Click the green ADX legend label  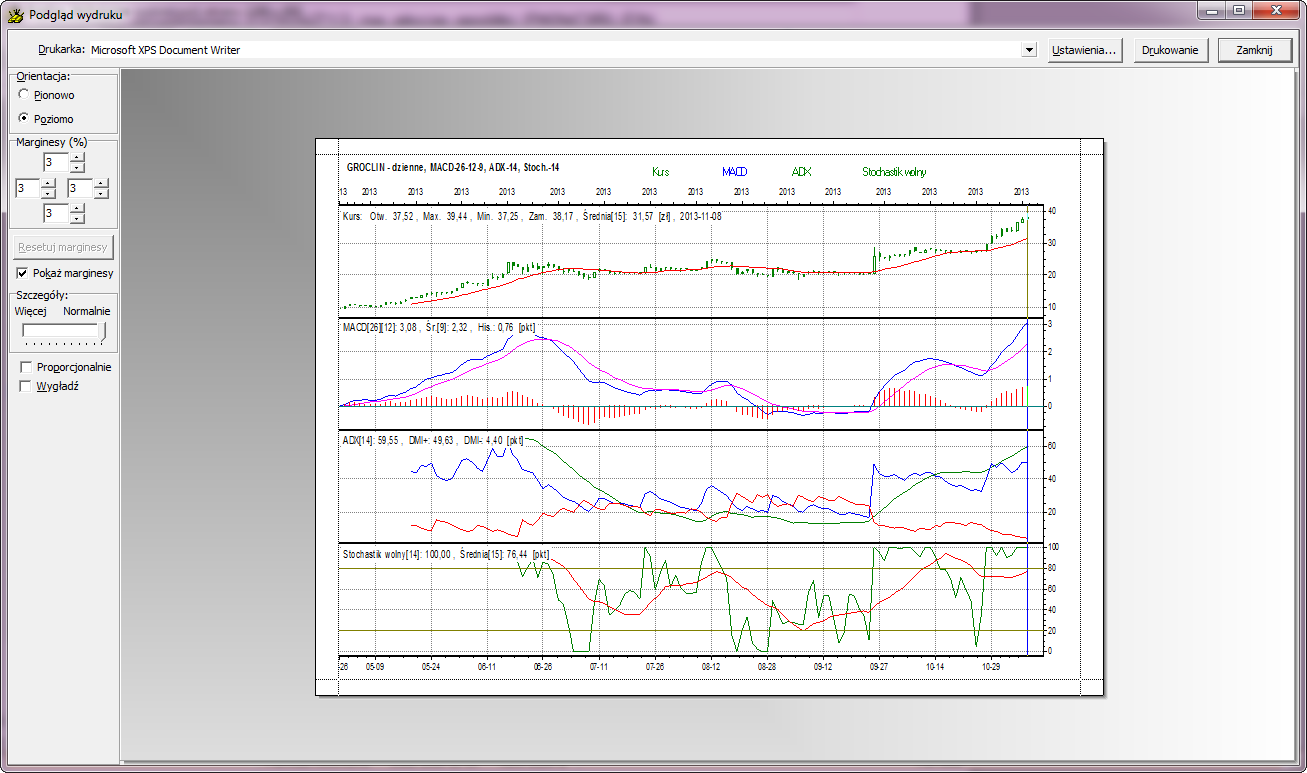point(801,172)
